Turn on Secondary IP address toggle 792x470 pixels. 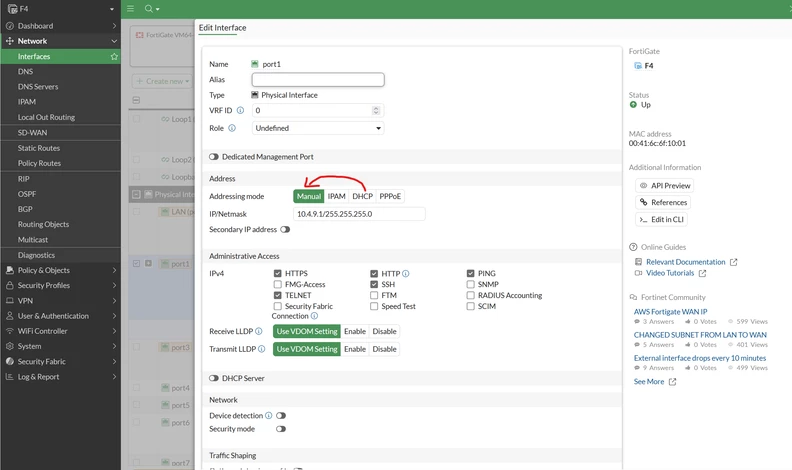click(x=285, y=229)
